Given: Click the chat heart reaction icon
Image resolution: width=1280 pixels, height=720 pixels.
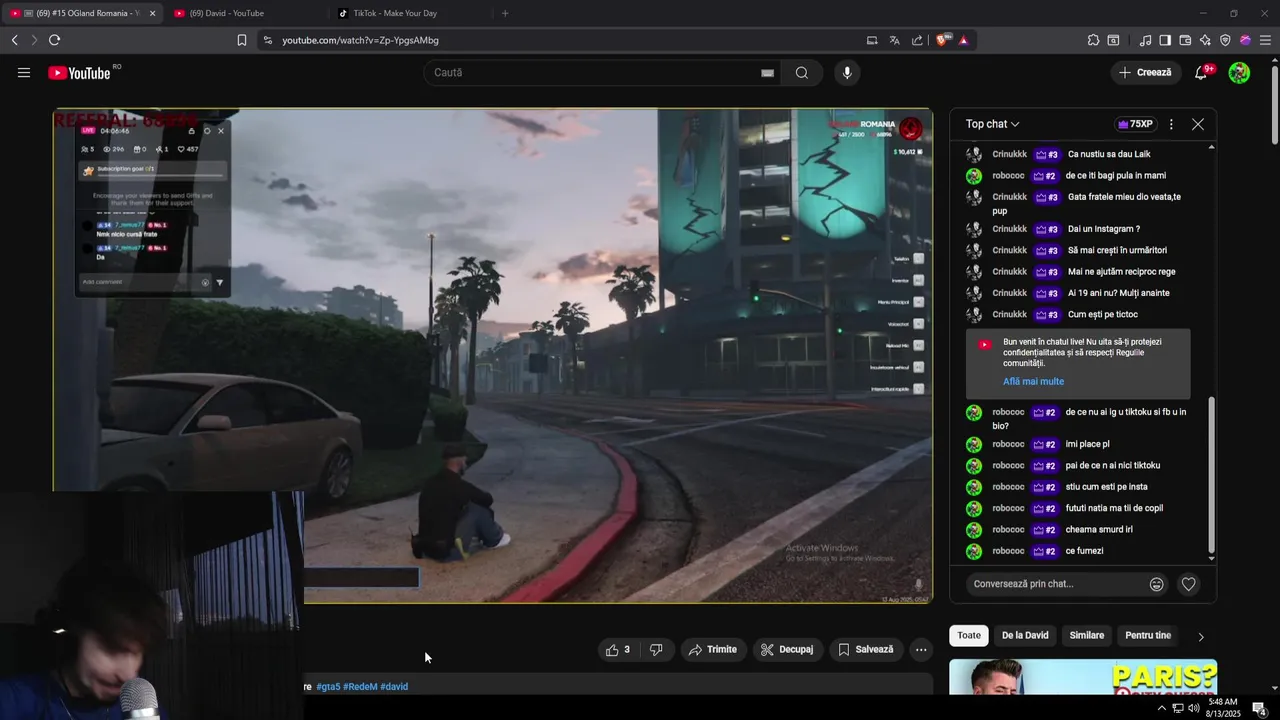Looking at the screenshot, I should [x=1188, y=584].
